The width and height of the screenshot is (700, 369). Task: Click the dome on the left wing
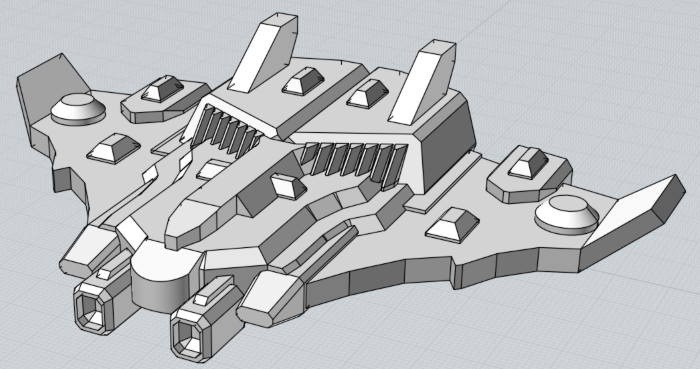pyautogui.click(x=78, y=110)
